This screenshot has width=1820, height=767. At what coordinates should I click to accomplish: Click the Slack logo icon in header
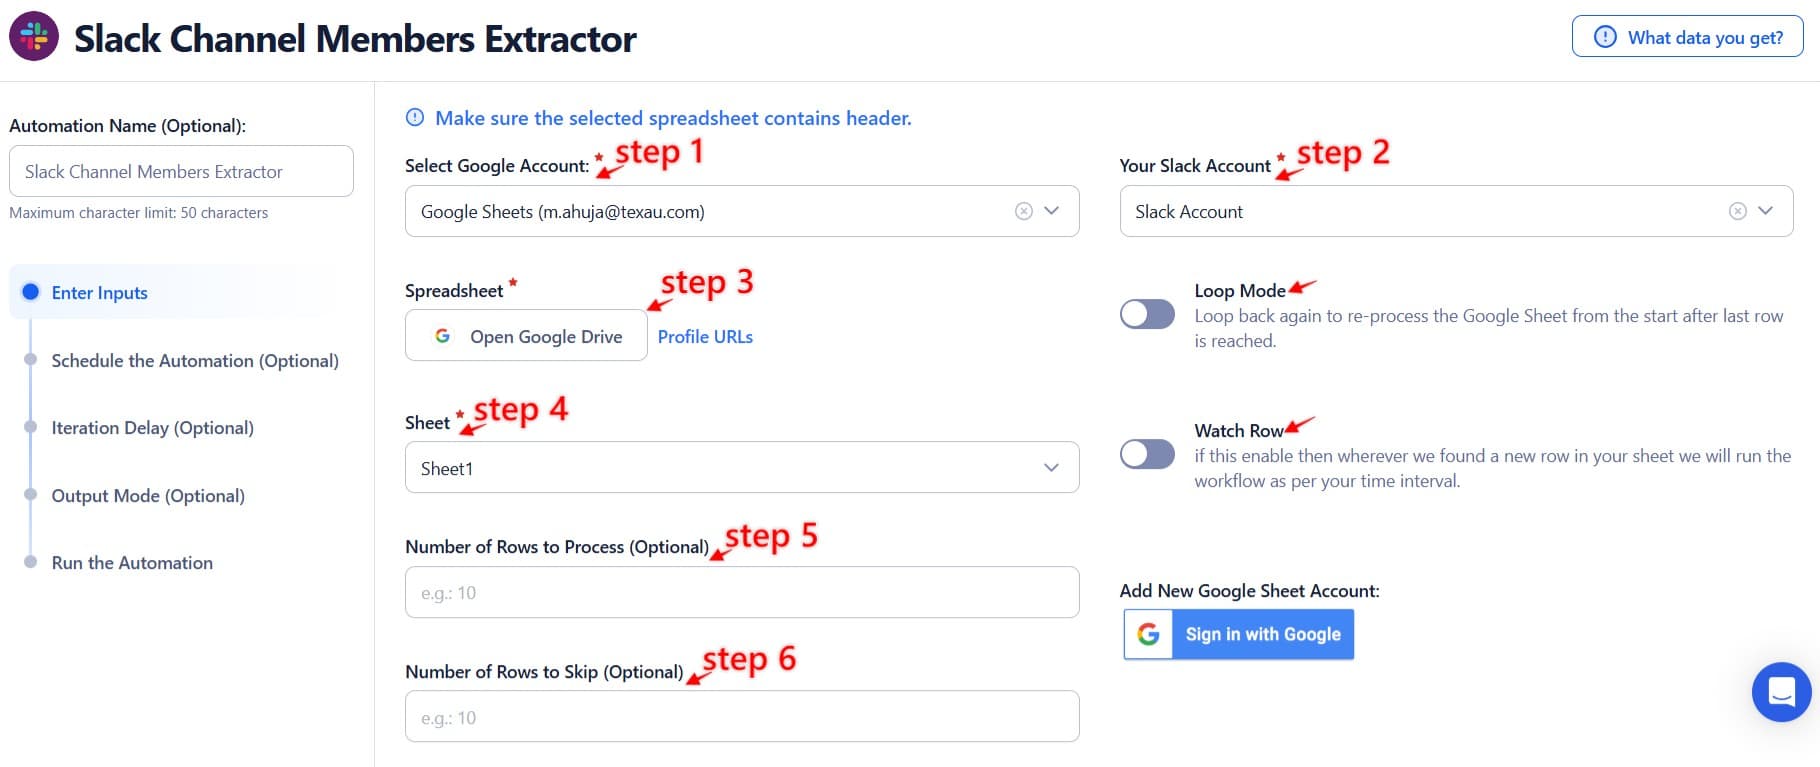34,37
